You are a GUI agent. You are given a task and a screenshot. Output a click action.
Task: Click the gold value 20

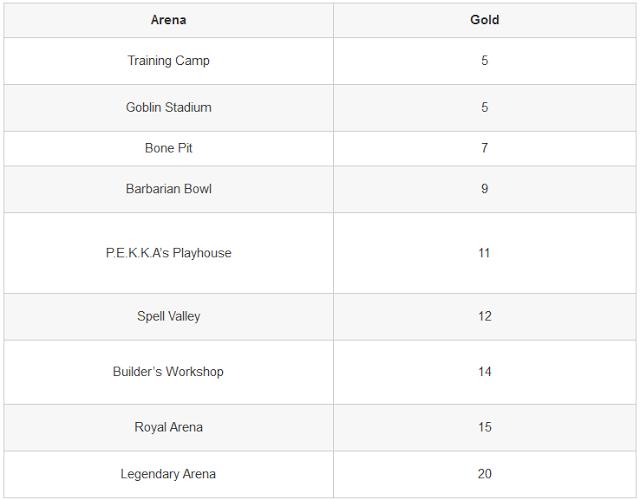(484, 474)
